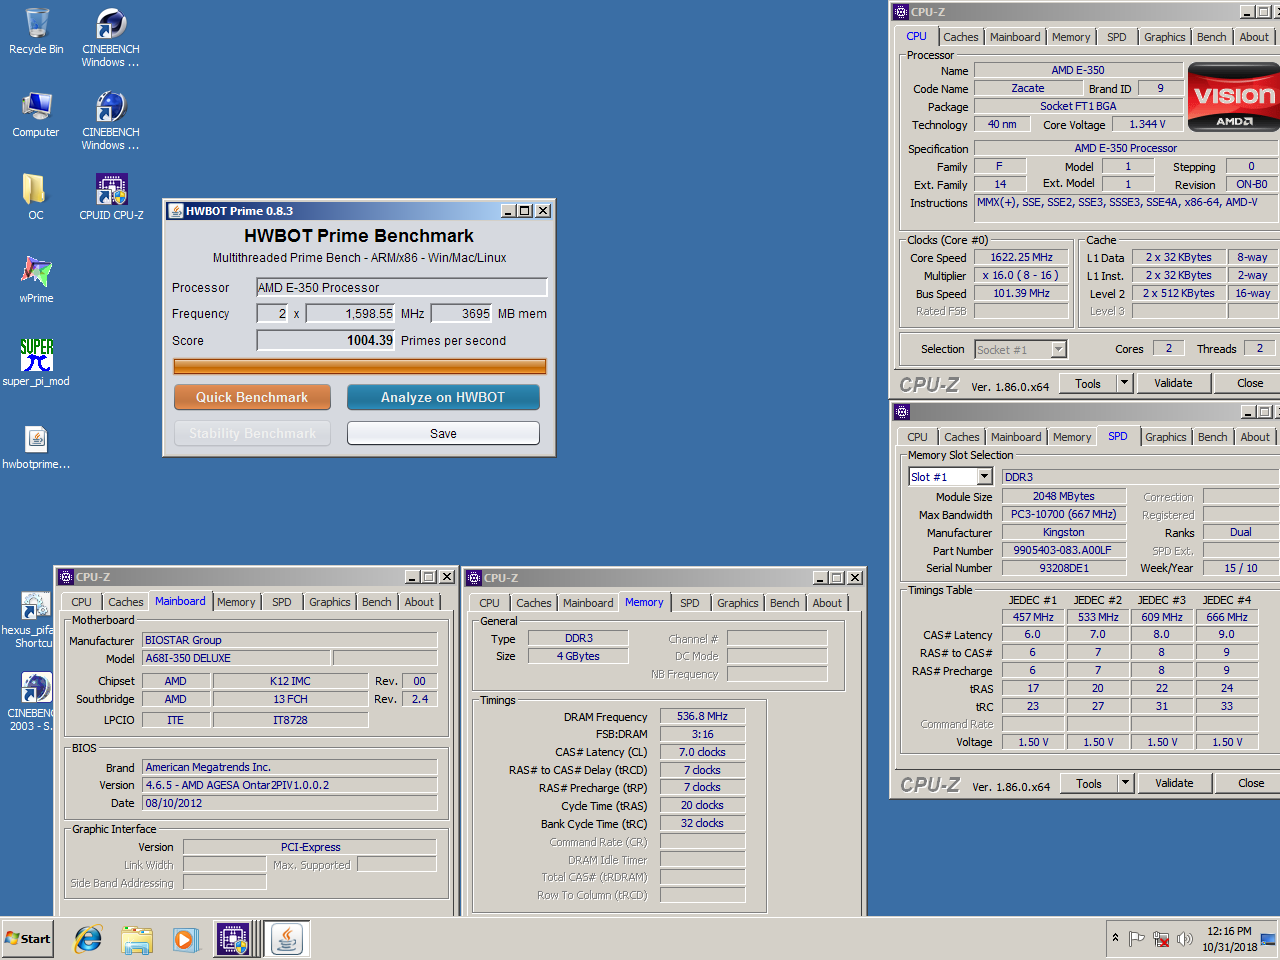This screenshot has height=960, width=1280.
Task: Click the HWBOT Prime title bar Java icon
Action: coord(176,211)
